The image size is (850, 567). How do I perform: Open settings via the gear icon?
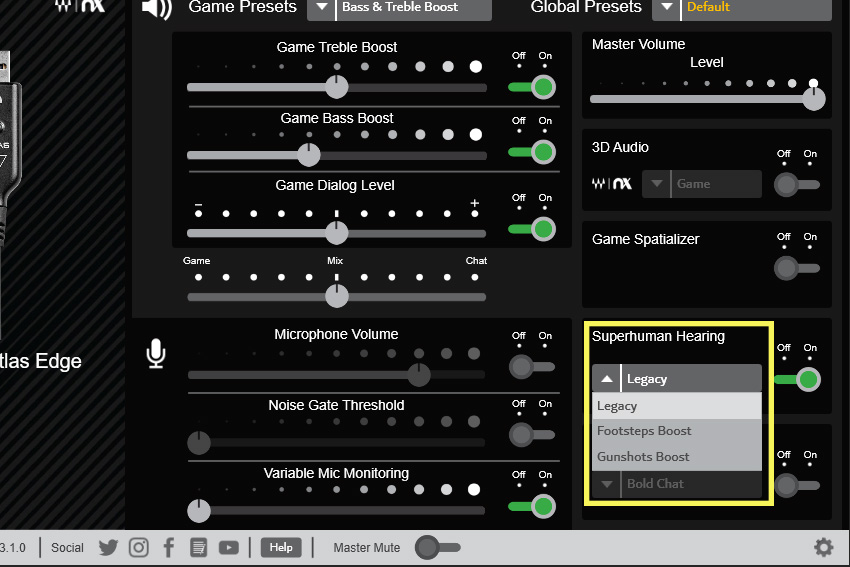pyautogui.click(x=823, y=547)
